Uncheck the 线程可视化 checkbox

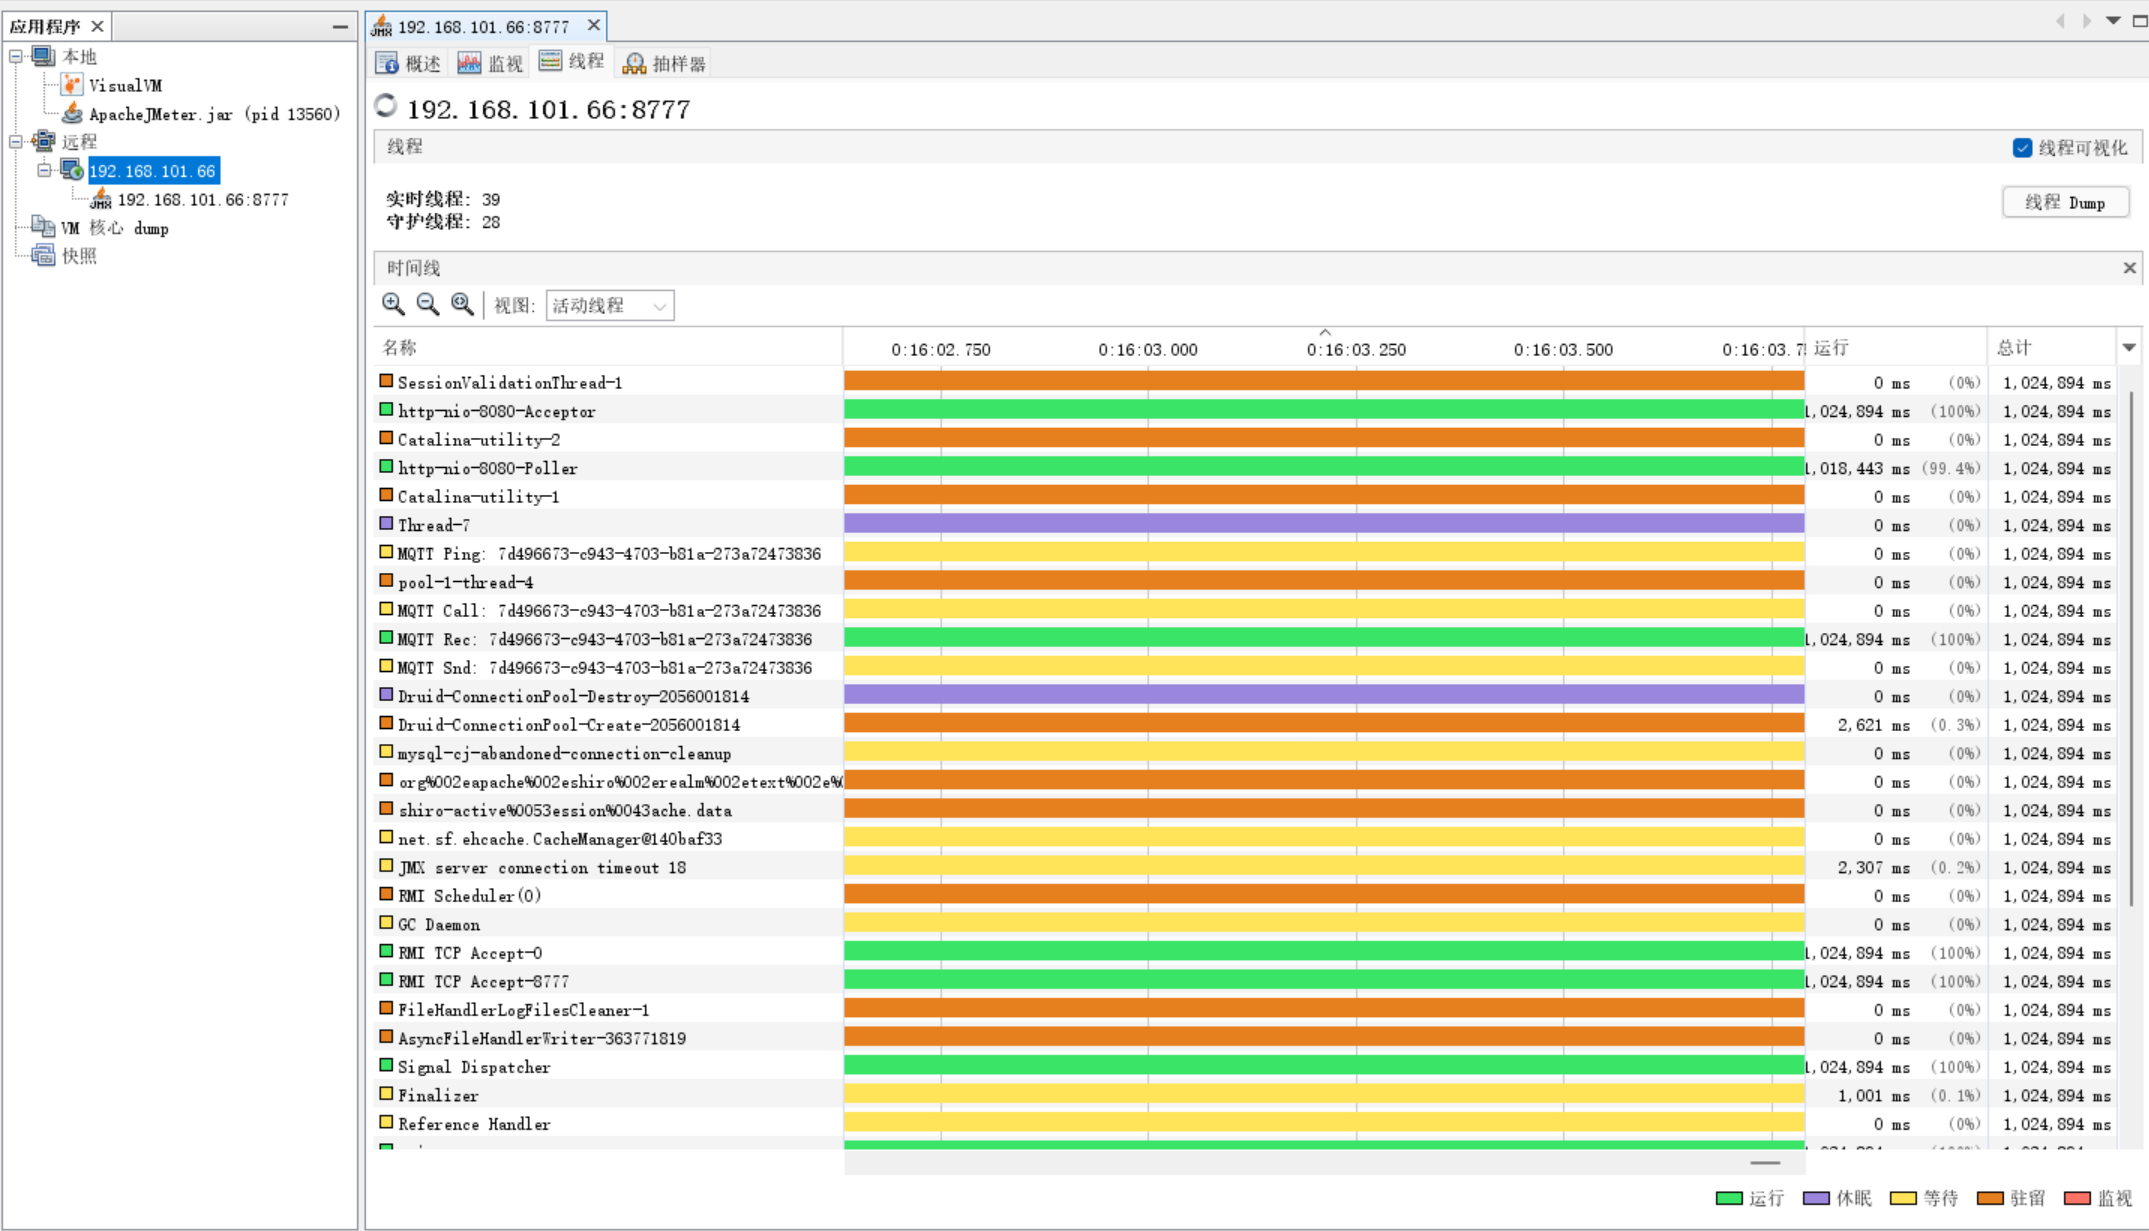coord(2022,148)
